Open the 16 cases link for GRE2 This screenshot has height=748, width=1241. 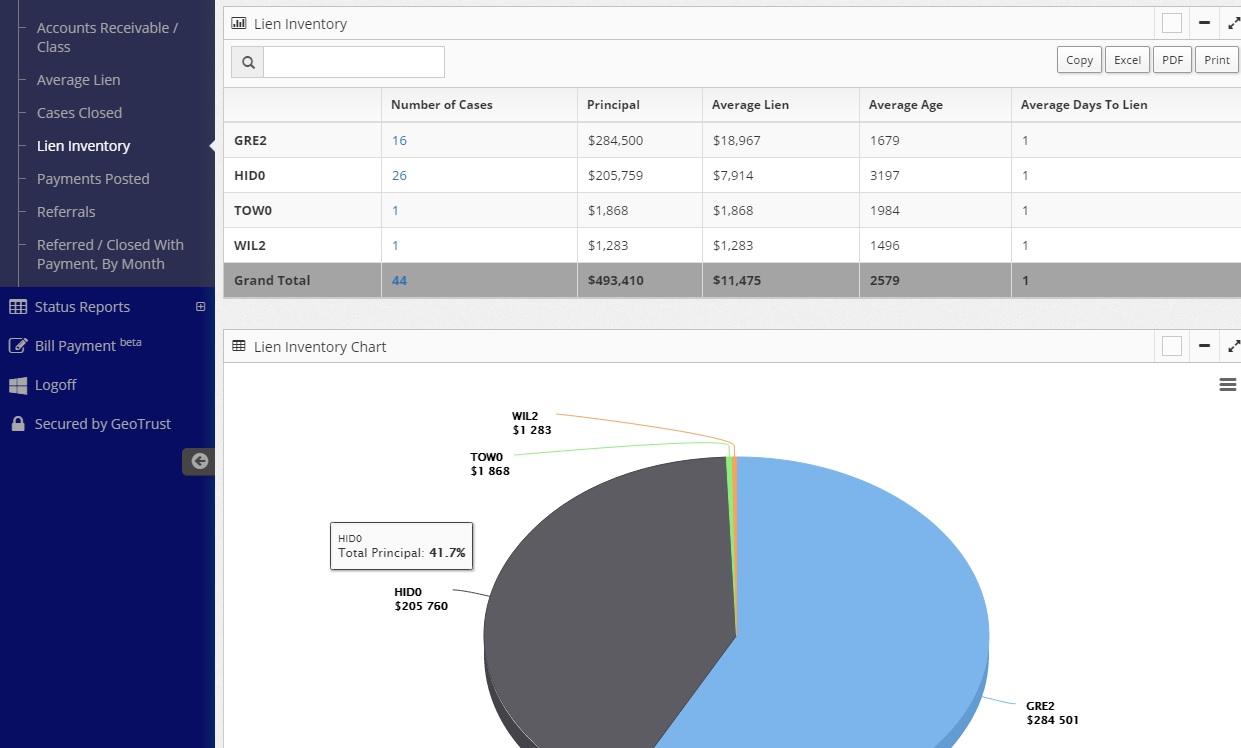tap(399, 141)
